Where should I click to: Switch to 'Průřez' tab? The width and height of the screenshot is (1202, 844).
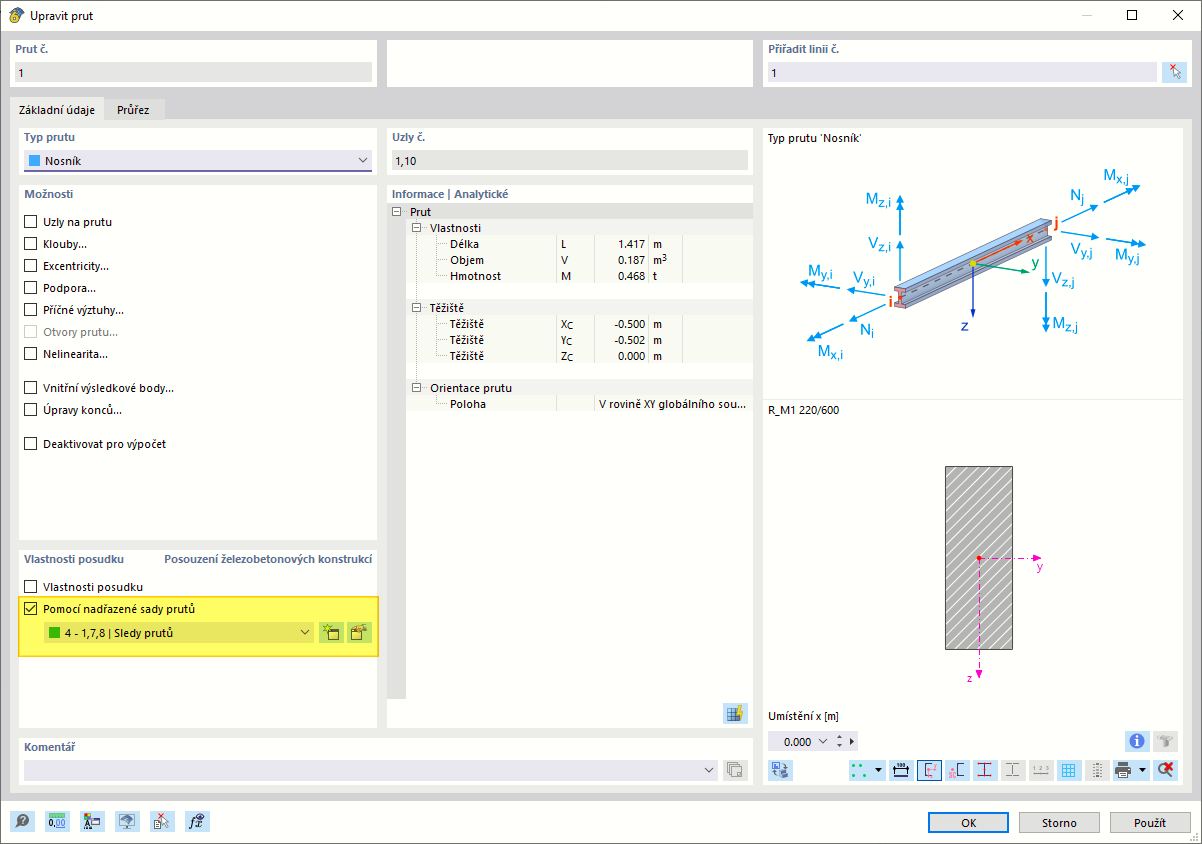pos(133,110)
